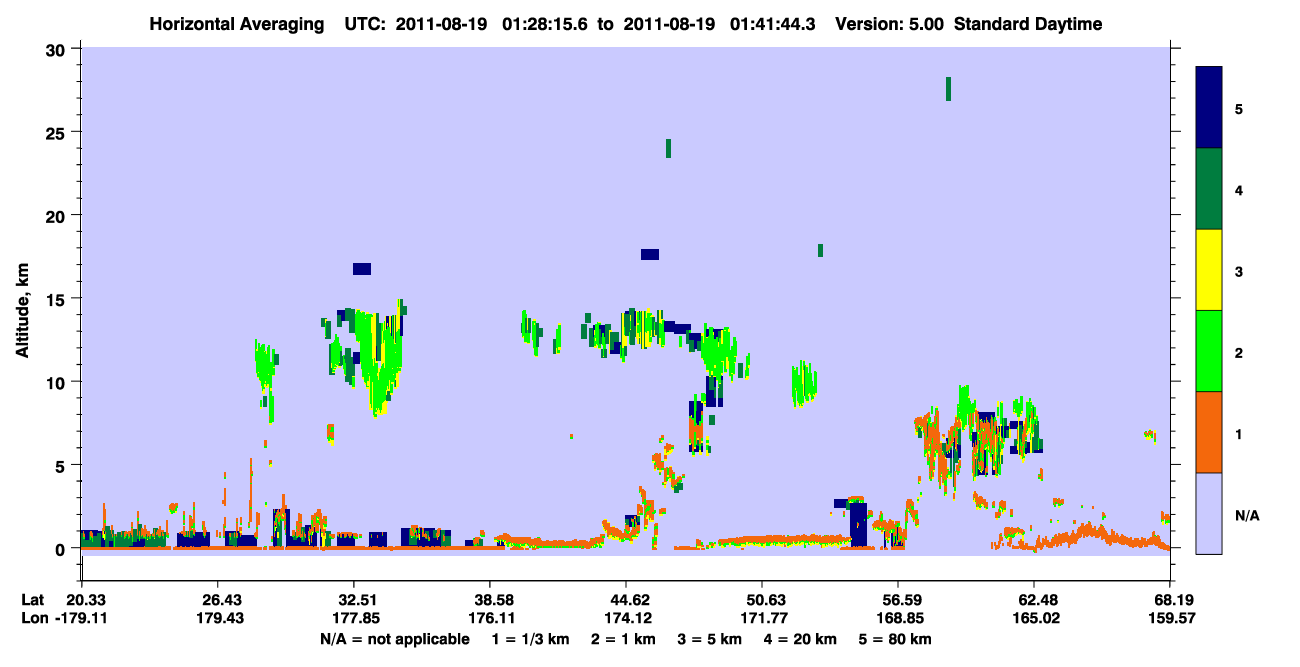Click the orange colorbar segment for 1
Image resolution: width=1300 pixels, height=667 pixels.
pos(1209,432)
